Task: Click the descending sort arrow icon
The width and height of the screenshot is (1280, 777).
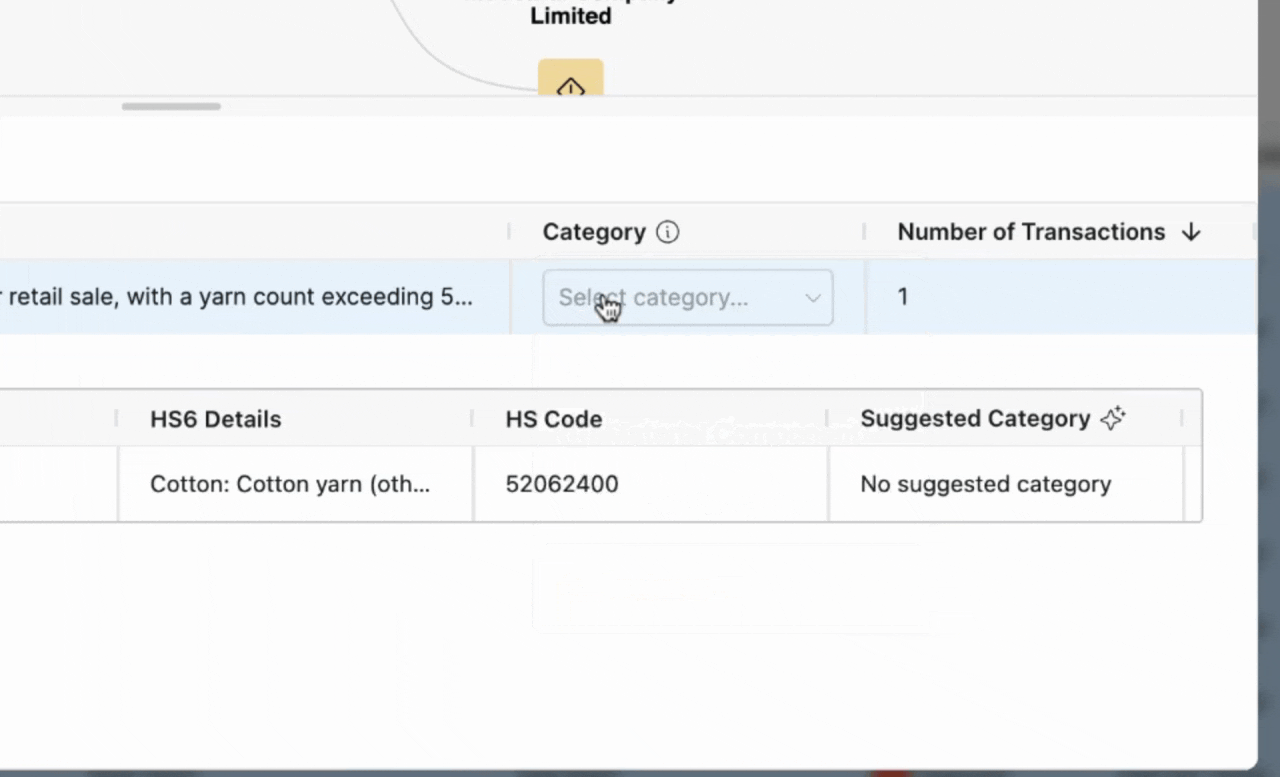Action: point(1190,232)
